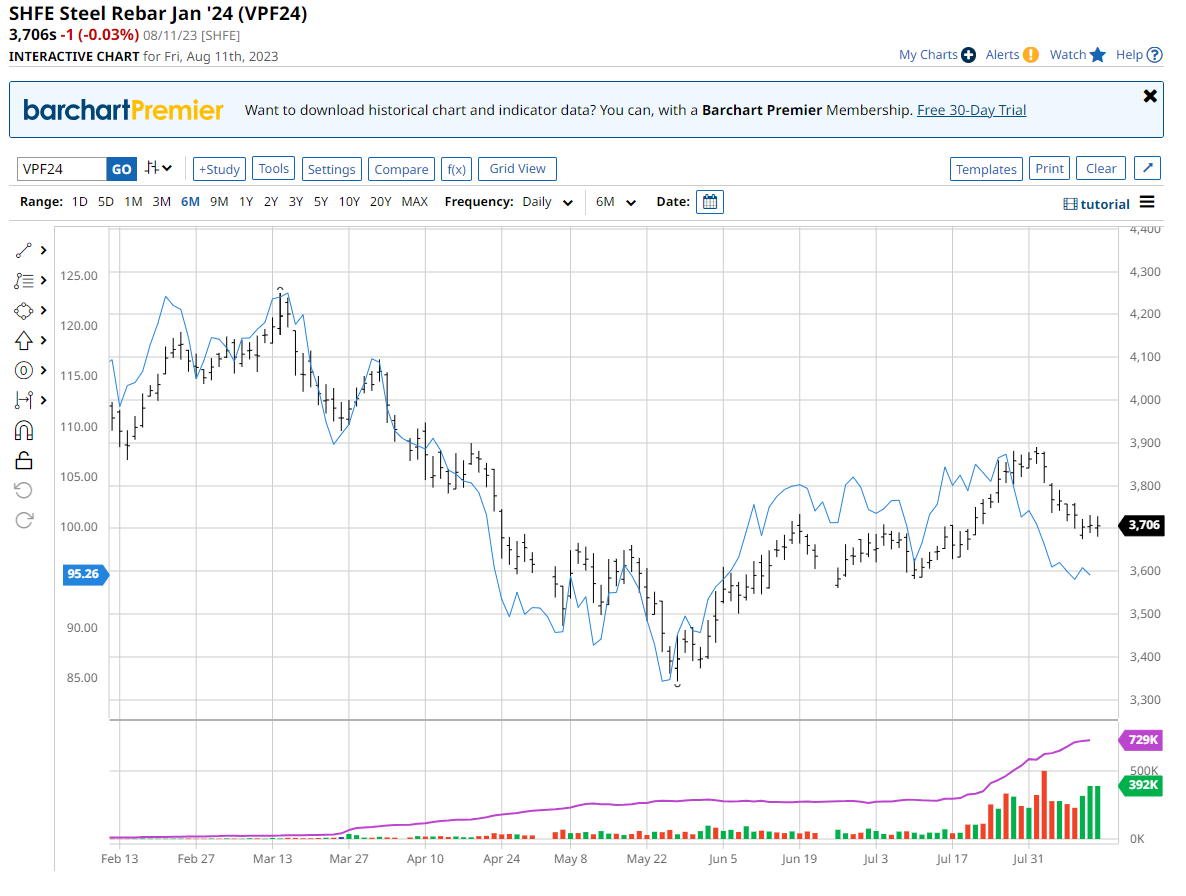This screenshot has height=896, width=1186.
Task: Expand the 6M period dropdown
Action: (616, 202)
